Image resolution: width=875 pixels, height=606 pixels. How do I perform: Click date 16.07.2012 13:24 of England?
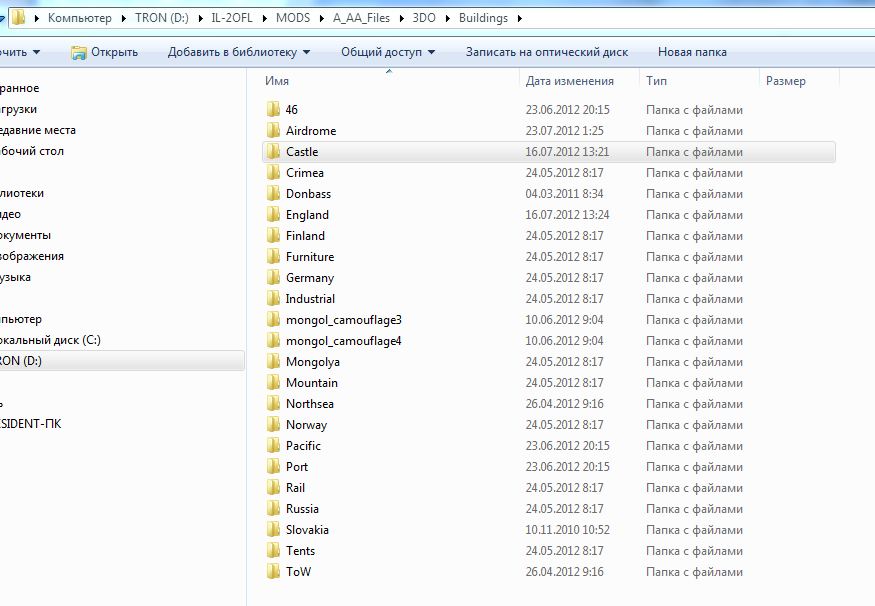568,215
